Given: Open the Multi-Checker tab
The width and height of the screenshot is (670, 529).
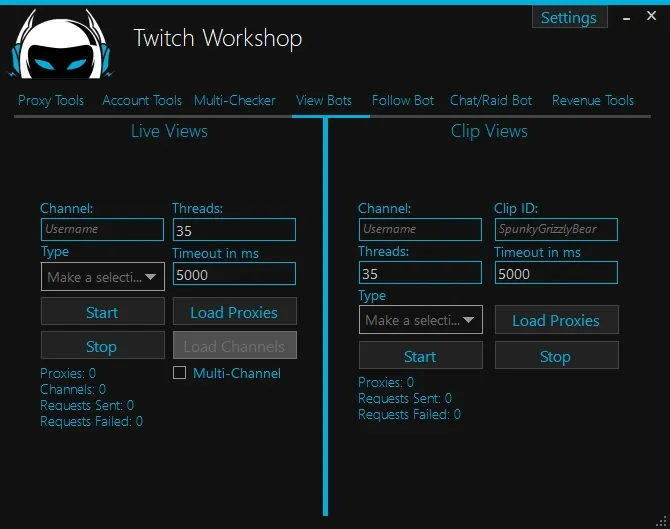Looking at the screenshot, I should click(x=235, y=100).
